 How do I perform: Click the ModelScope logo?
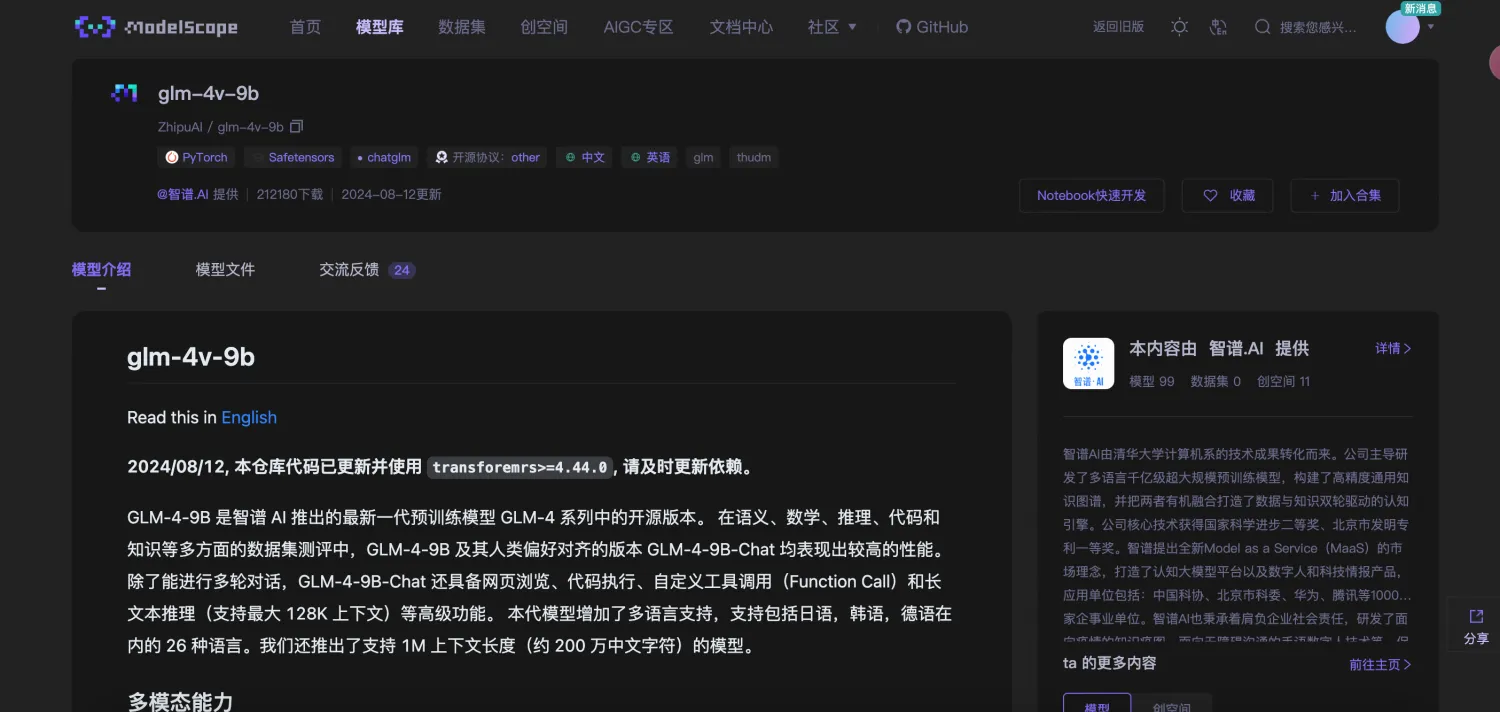pos(156,27)
